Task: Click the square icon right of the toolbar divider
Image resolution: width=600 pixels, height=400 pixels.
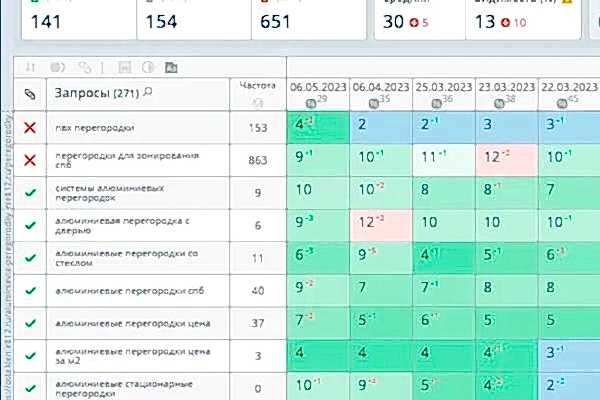Action: coord(125,67)
